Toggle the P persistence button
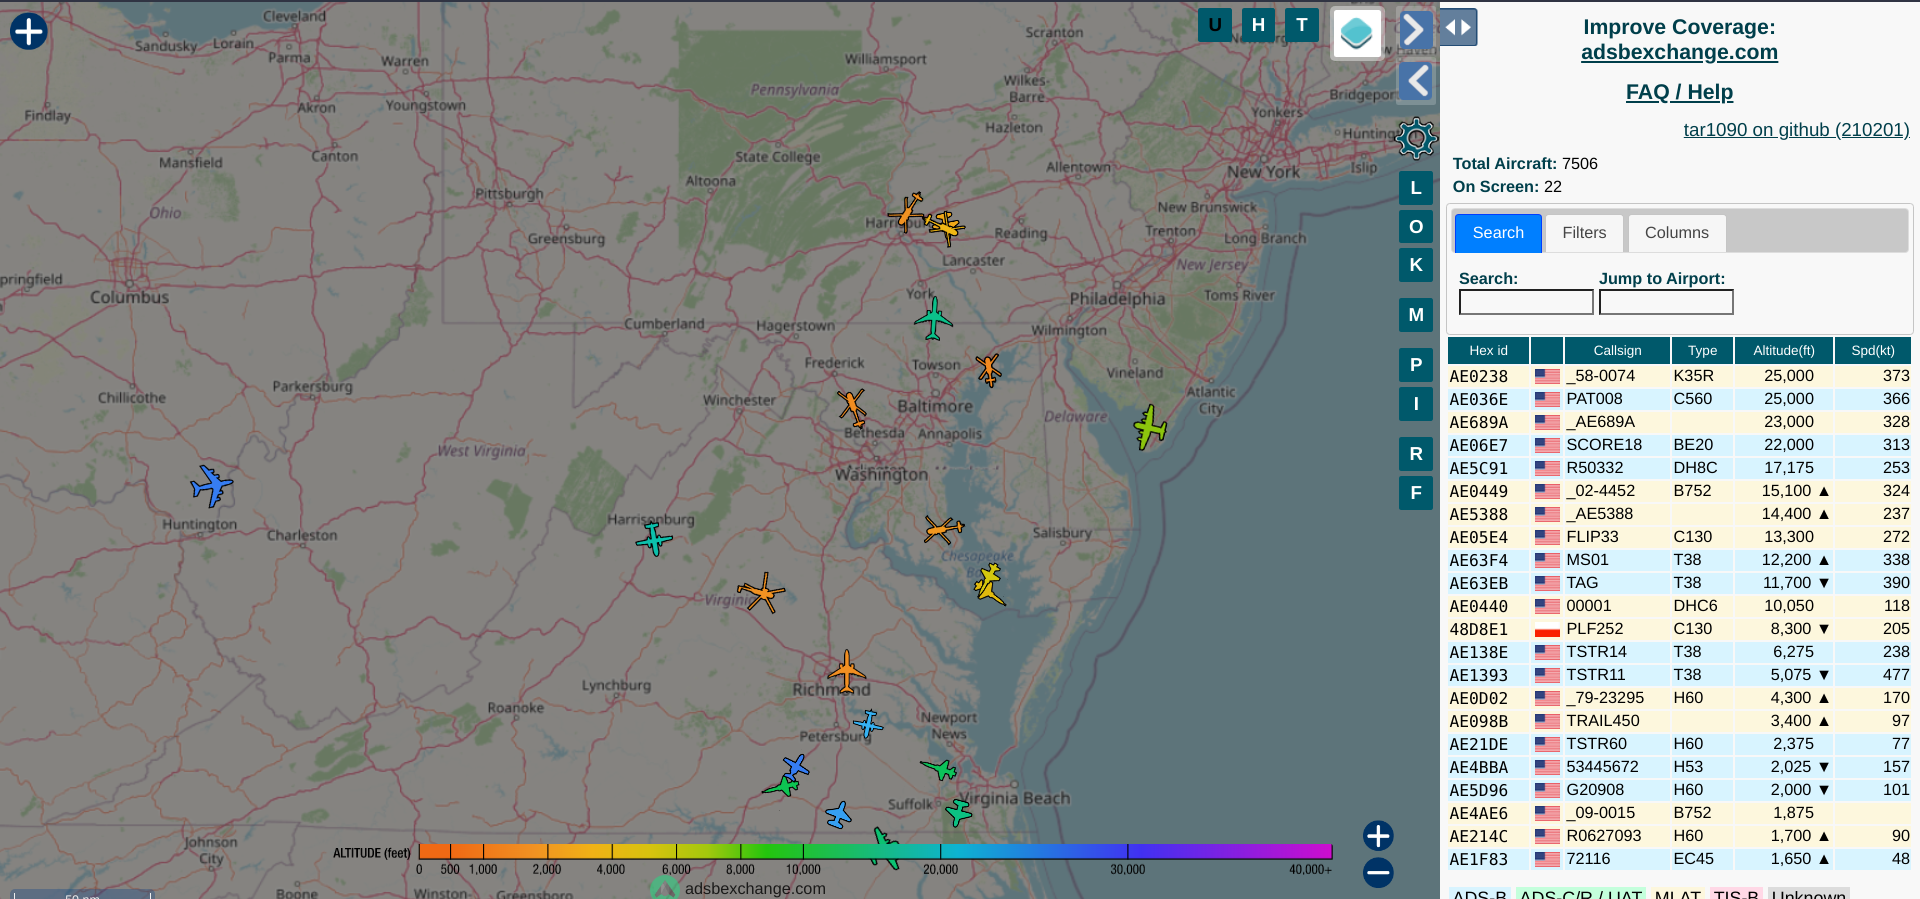This screenshot has width=1920, height=899. point(1416,365)
